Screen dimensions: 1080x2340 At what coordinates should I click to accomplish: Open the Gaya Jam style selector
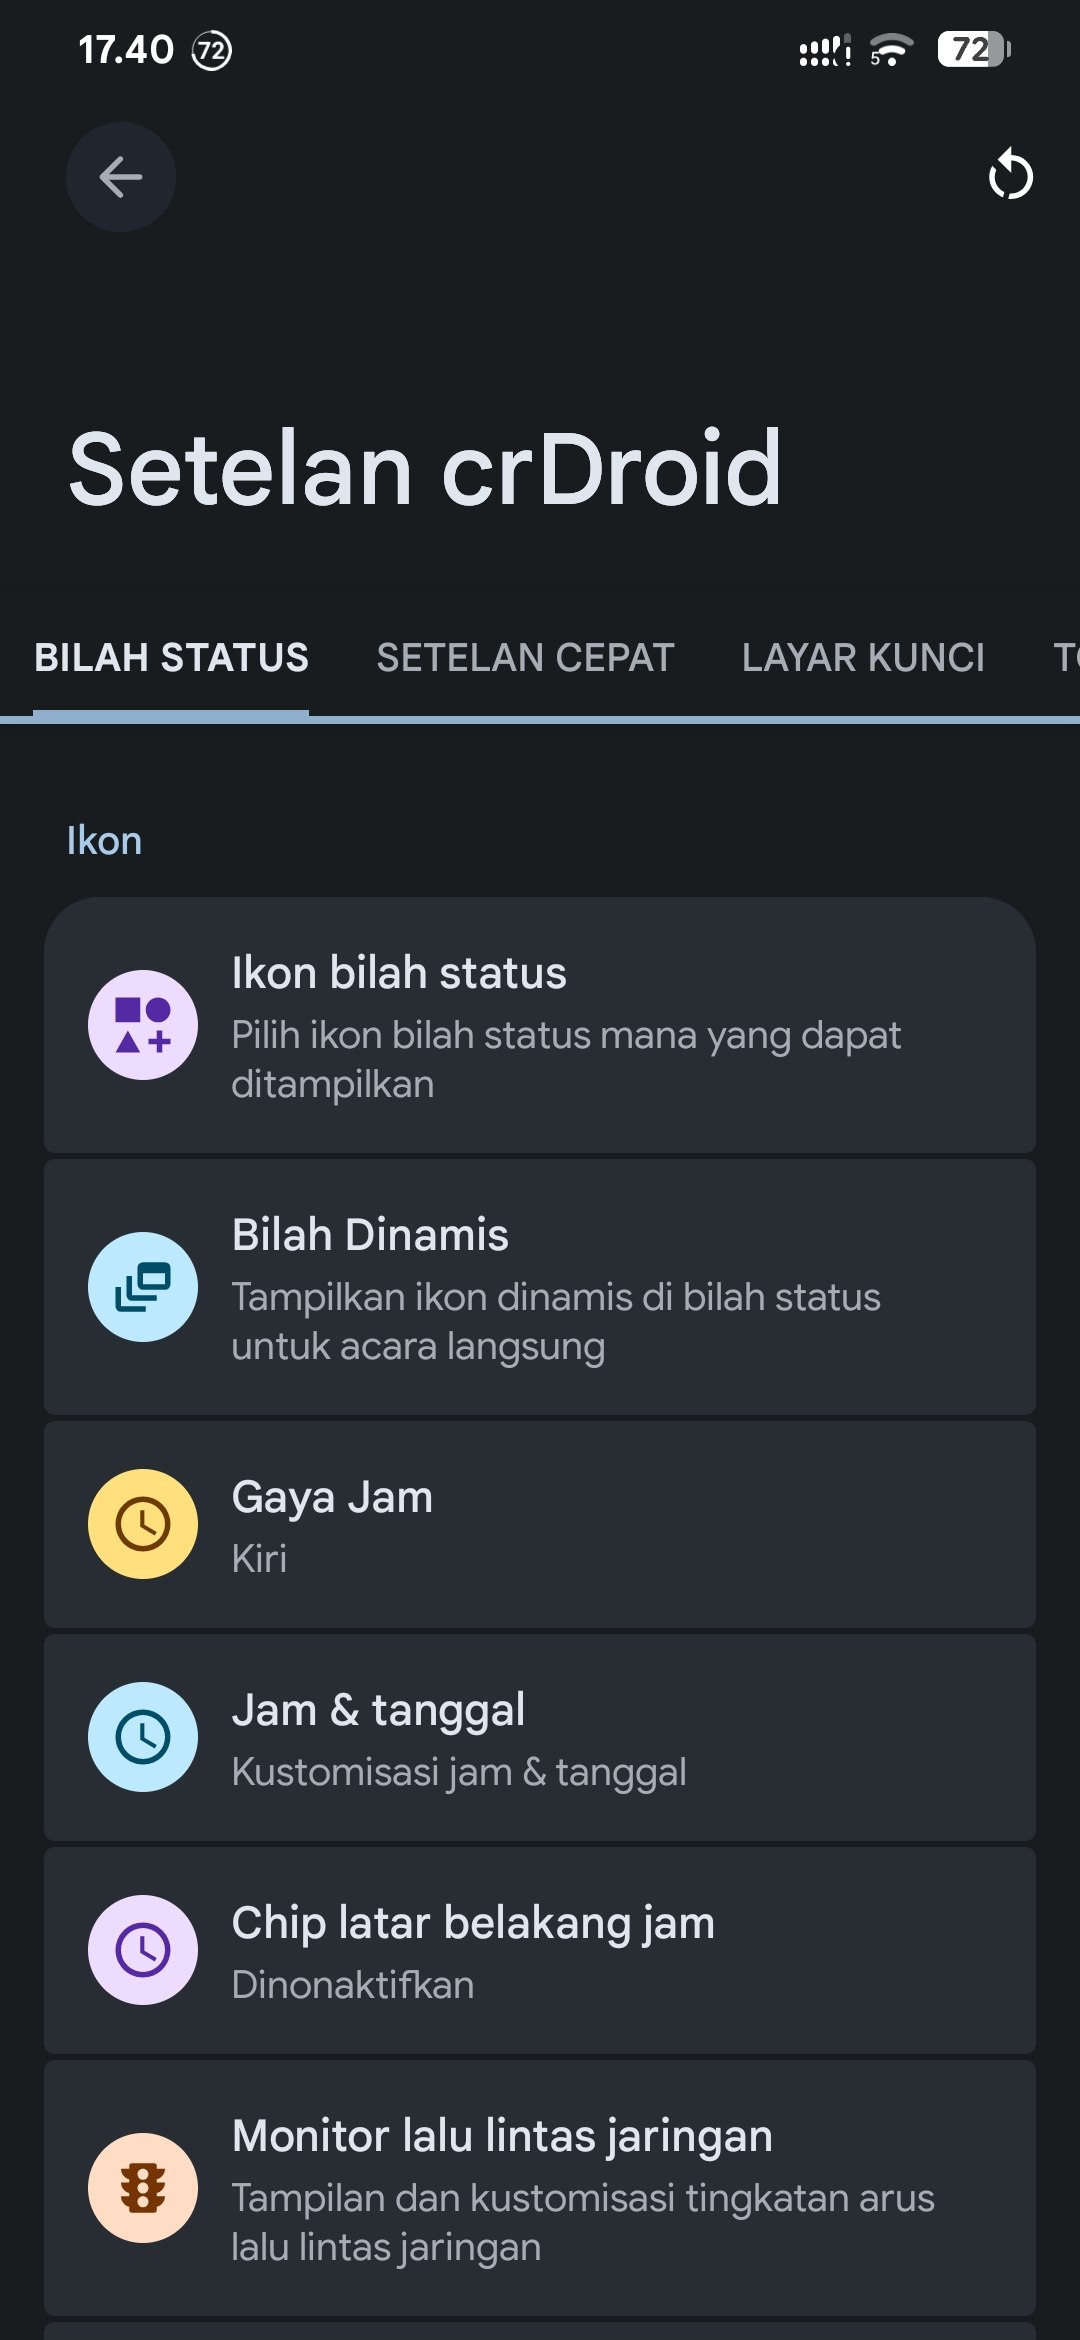tap(540, 1524)
